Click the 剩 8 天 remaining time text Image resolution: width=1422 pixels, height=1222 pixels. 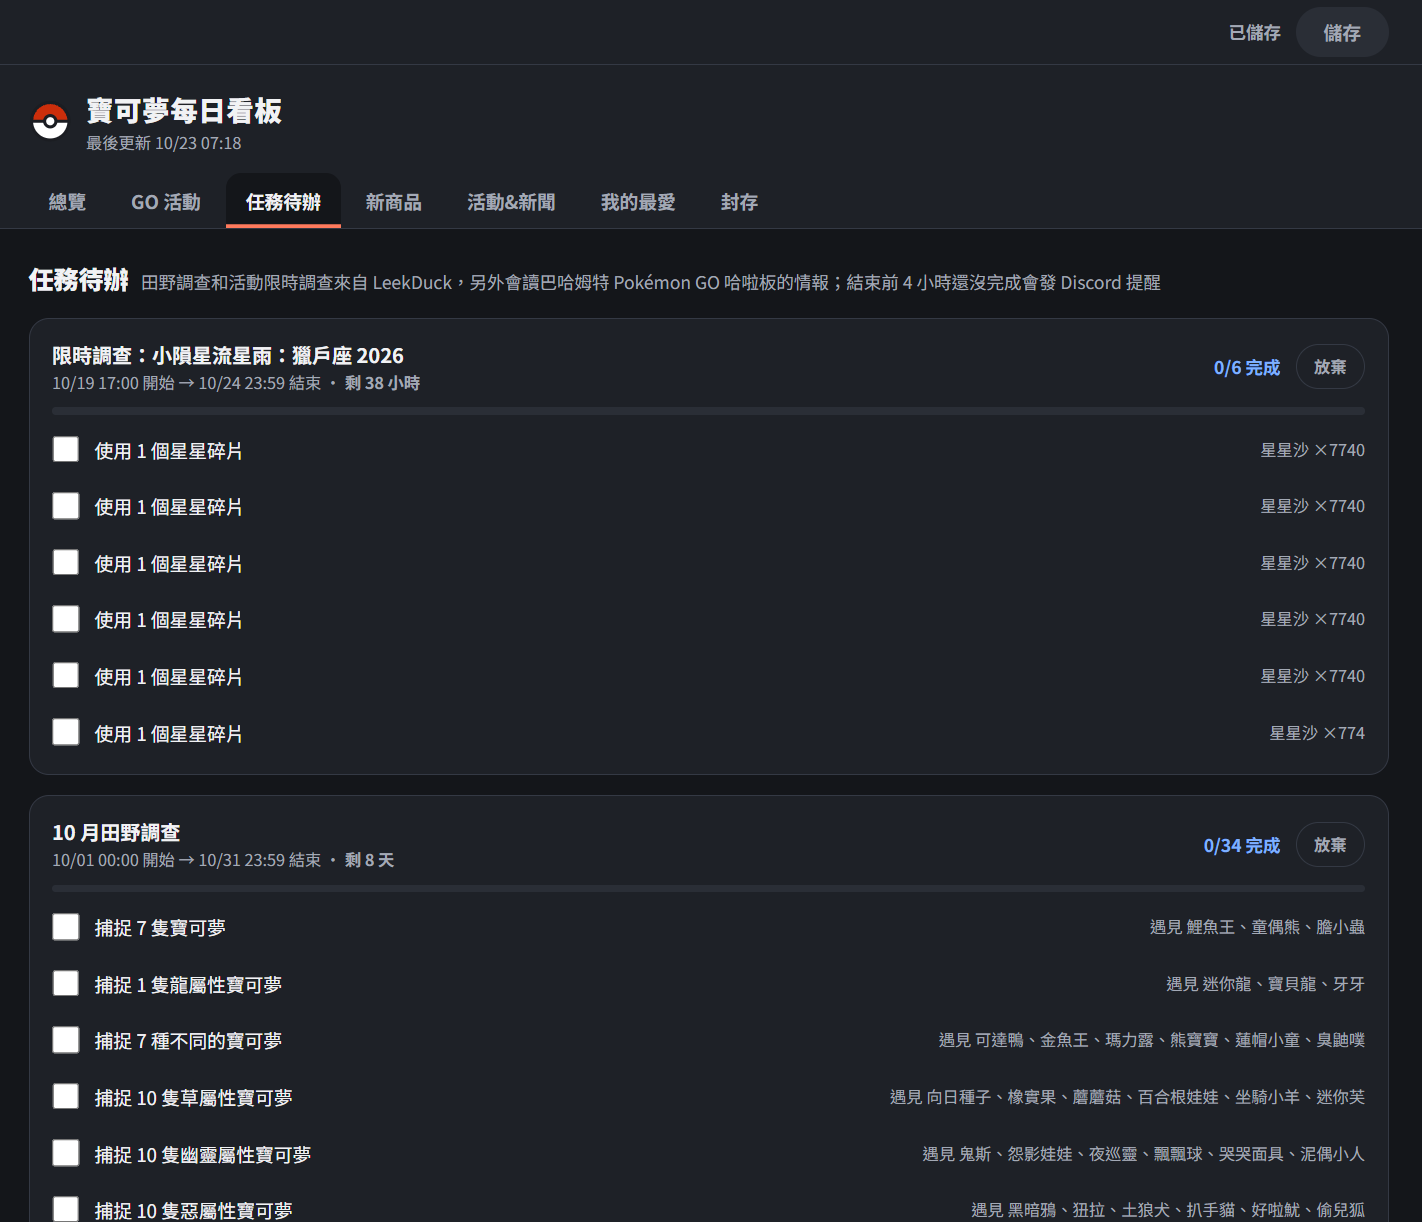pos(369,860)
